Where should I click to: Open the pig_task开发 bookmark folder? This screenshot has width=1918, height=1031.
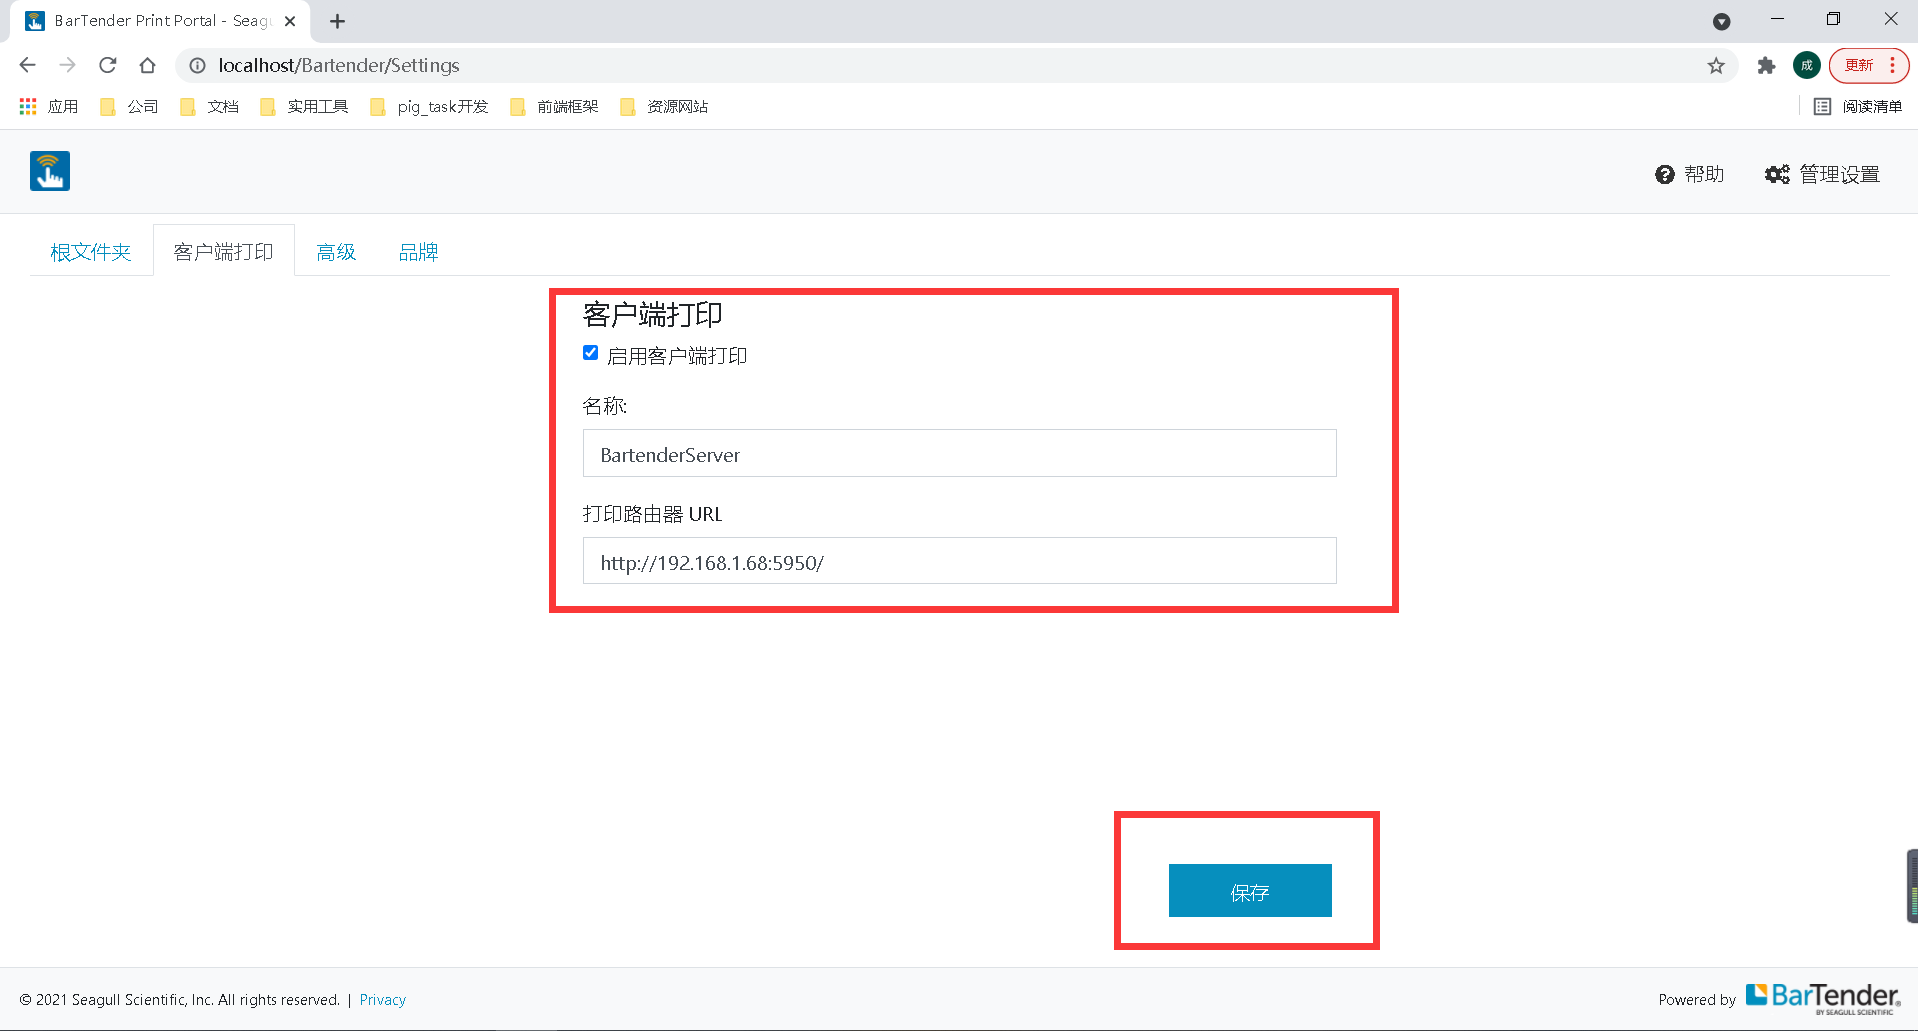(x=429, y=106)
